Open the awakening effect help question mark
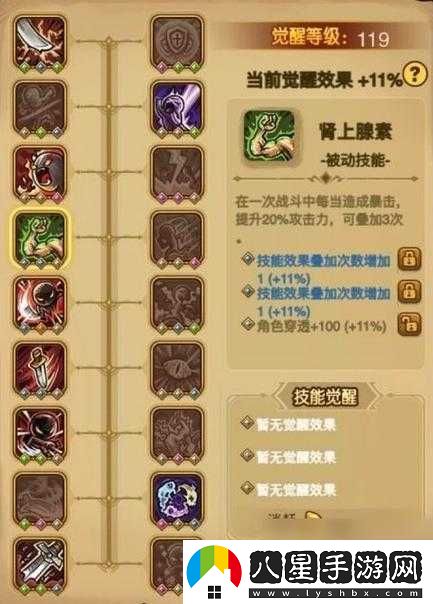The width and height of the screenshot is (433, 604). (415, 73)
